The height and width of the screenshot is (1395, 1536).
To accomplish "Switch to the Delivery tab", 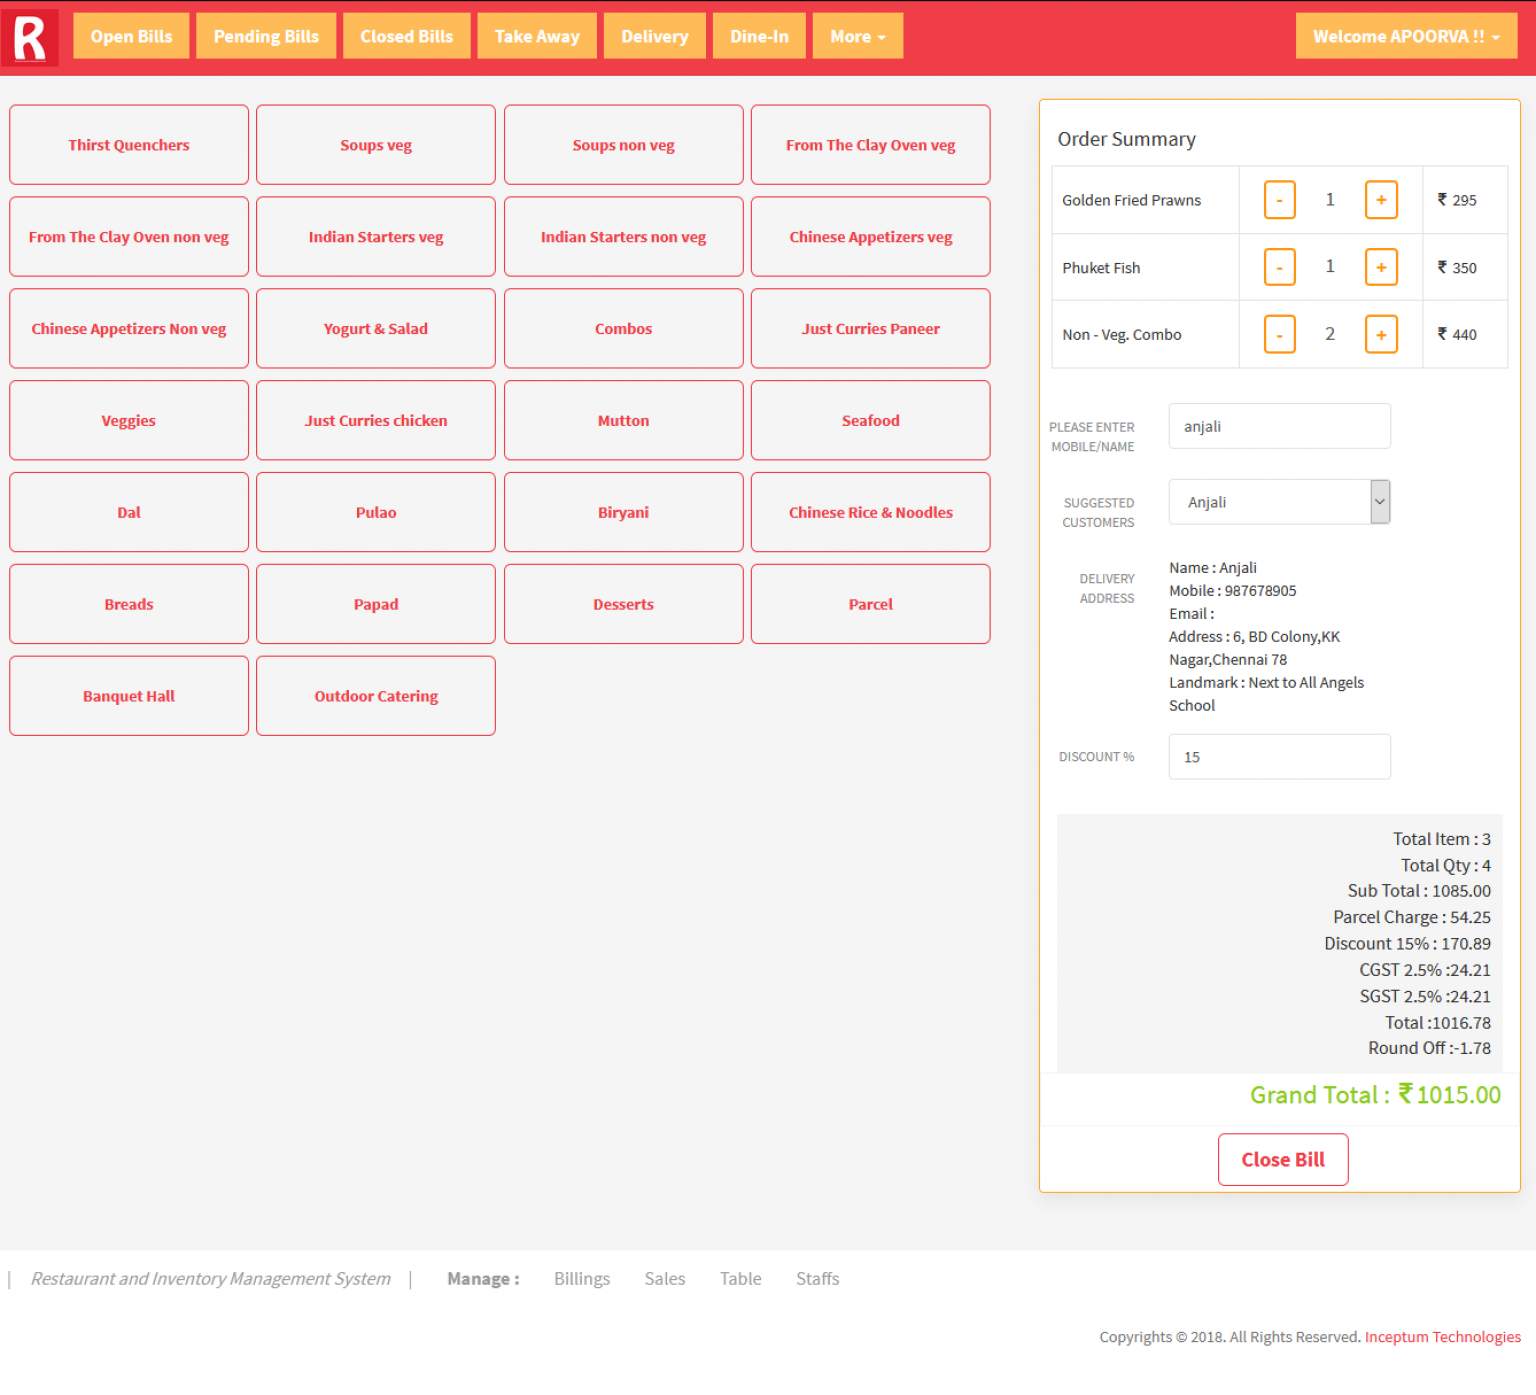I will (654, 35).
